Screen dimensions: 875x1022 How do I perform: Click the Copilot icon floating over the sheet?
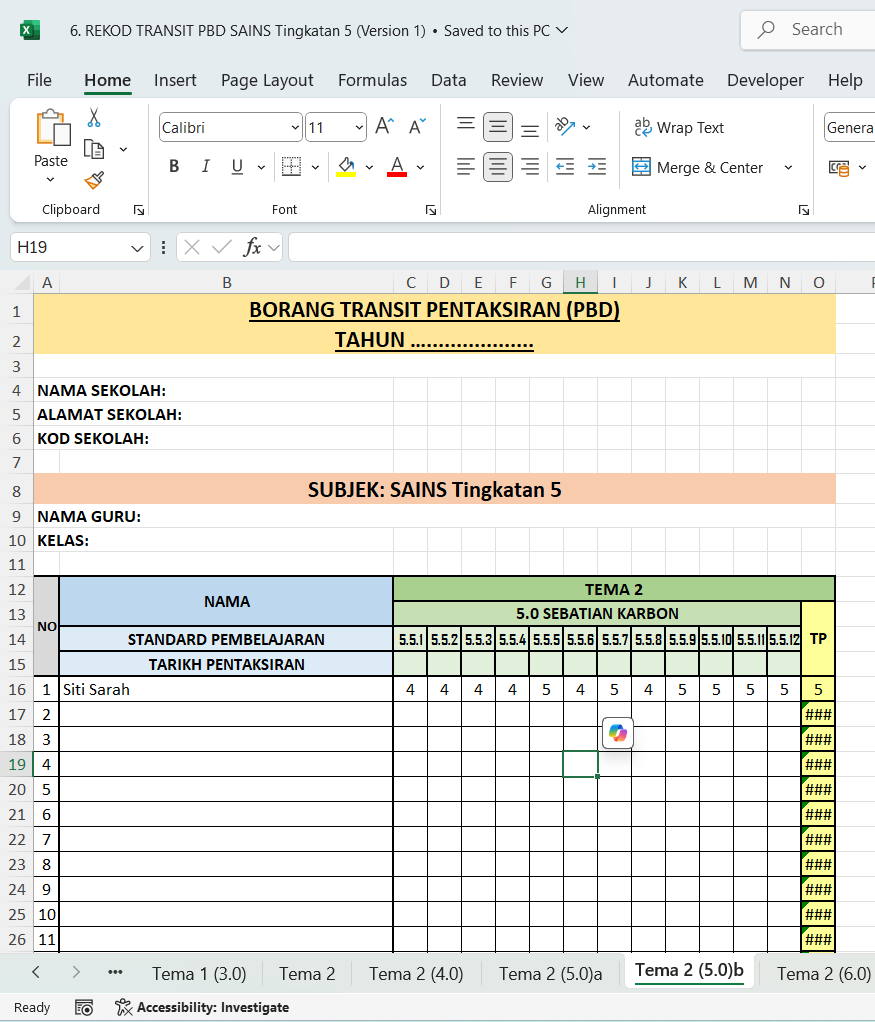click(x=617, y=733)
